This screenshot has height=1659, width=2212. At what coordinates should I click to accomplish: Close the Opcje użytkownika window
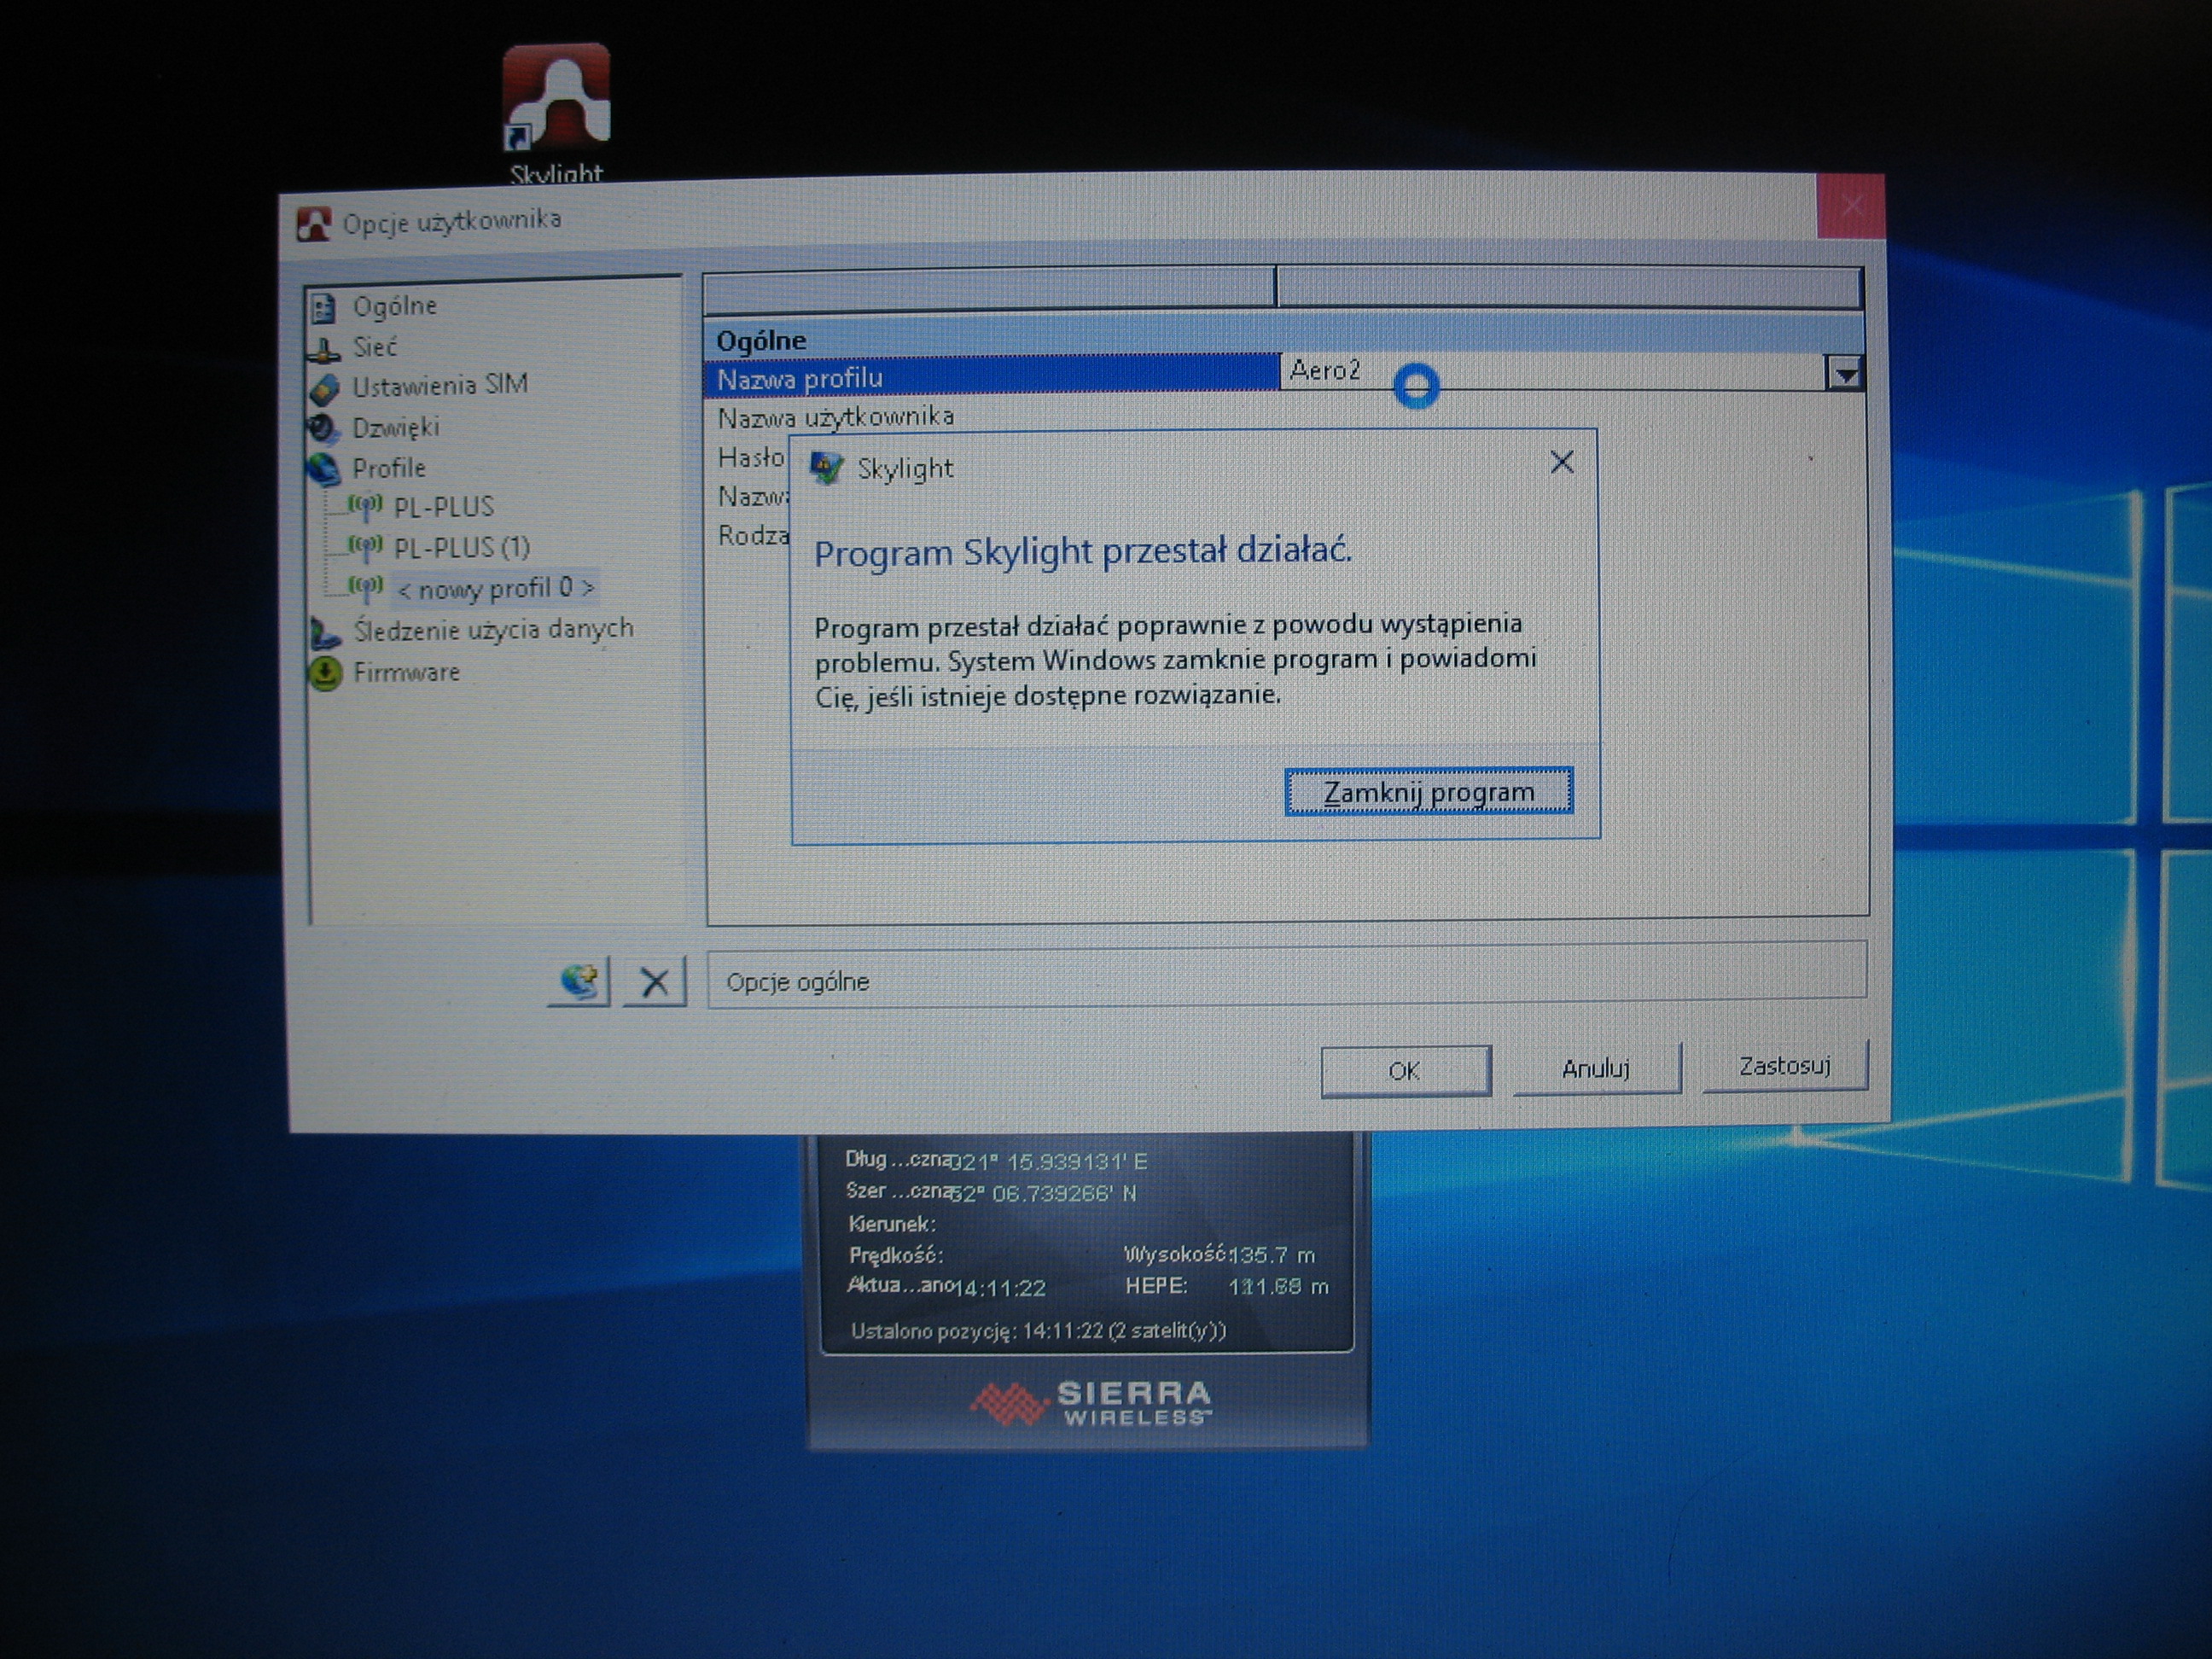[x=1851, y=206]
